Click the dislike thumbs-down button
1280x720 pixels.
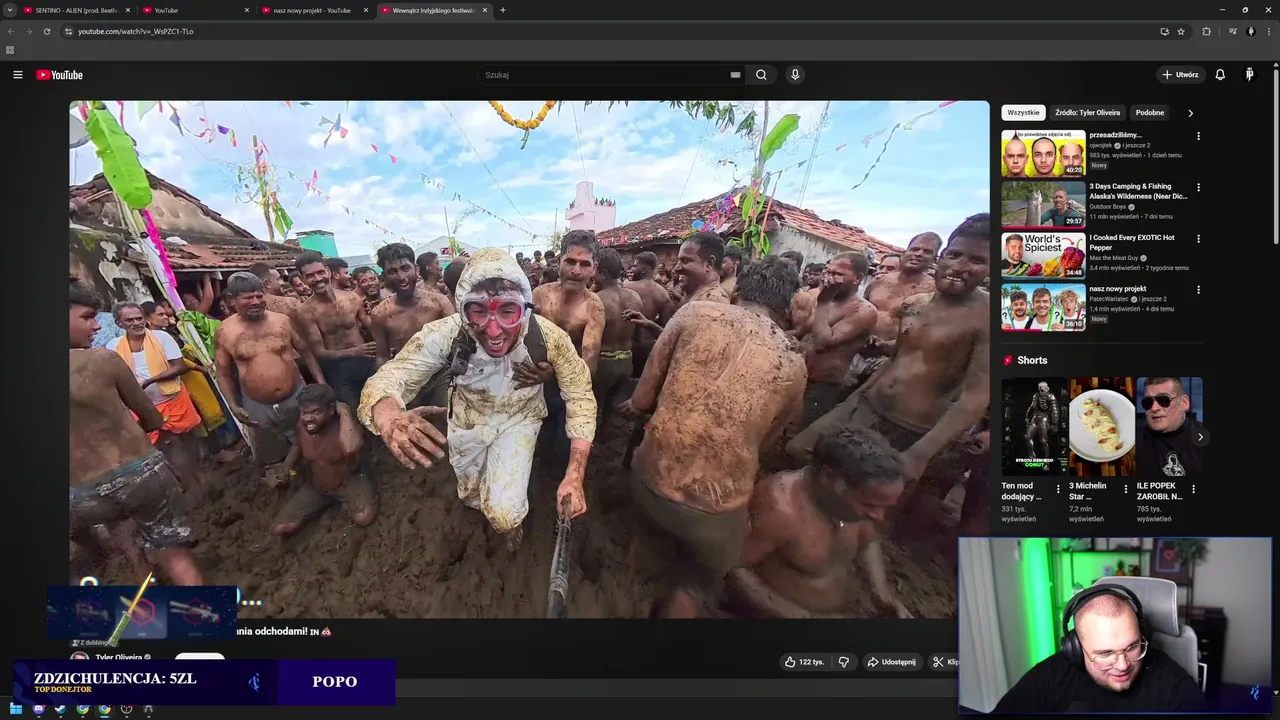click(844, 662)
